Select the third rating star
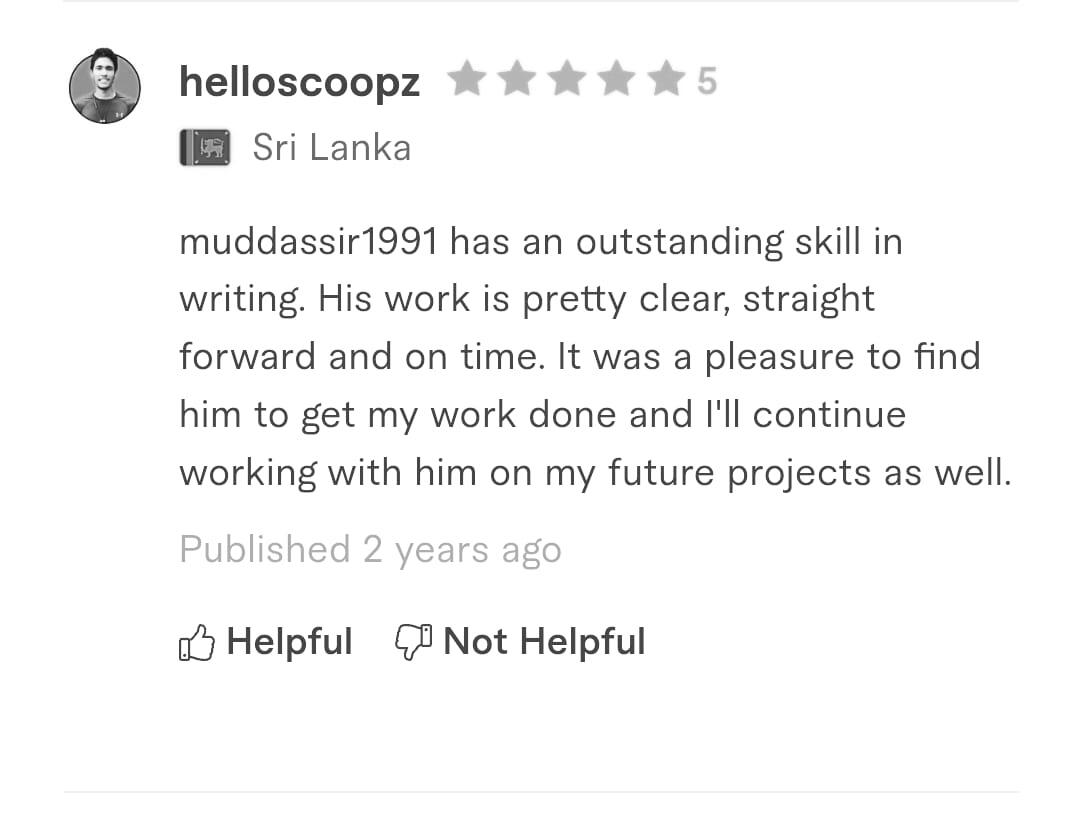The height and width of the screenshot is (813, 1079). pos(566,80)
